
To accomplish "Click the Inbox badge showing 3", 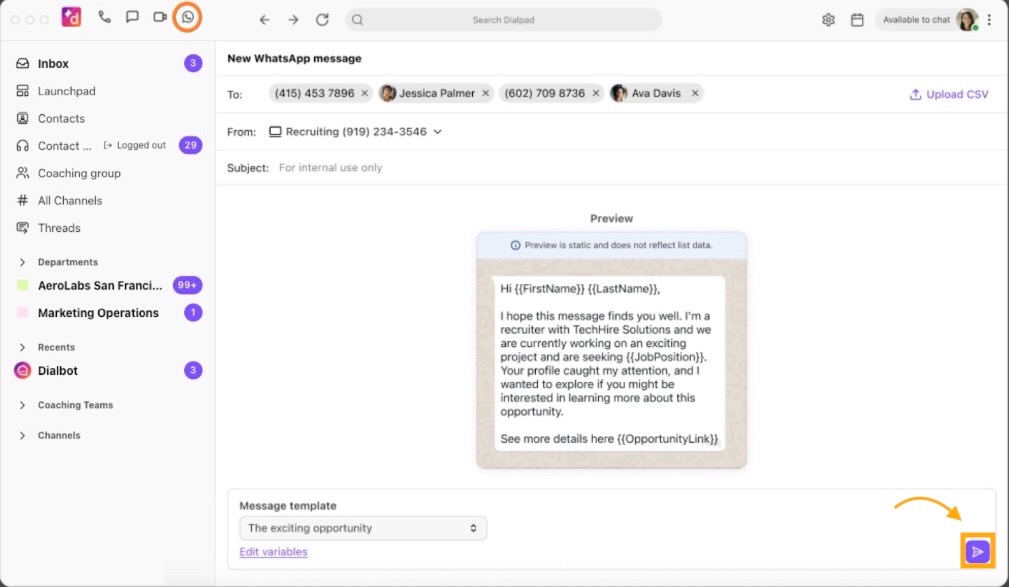I will coord(193,63).
